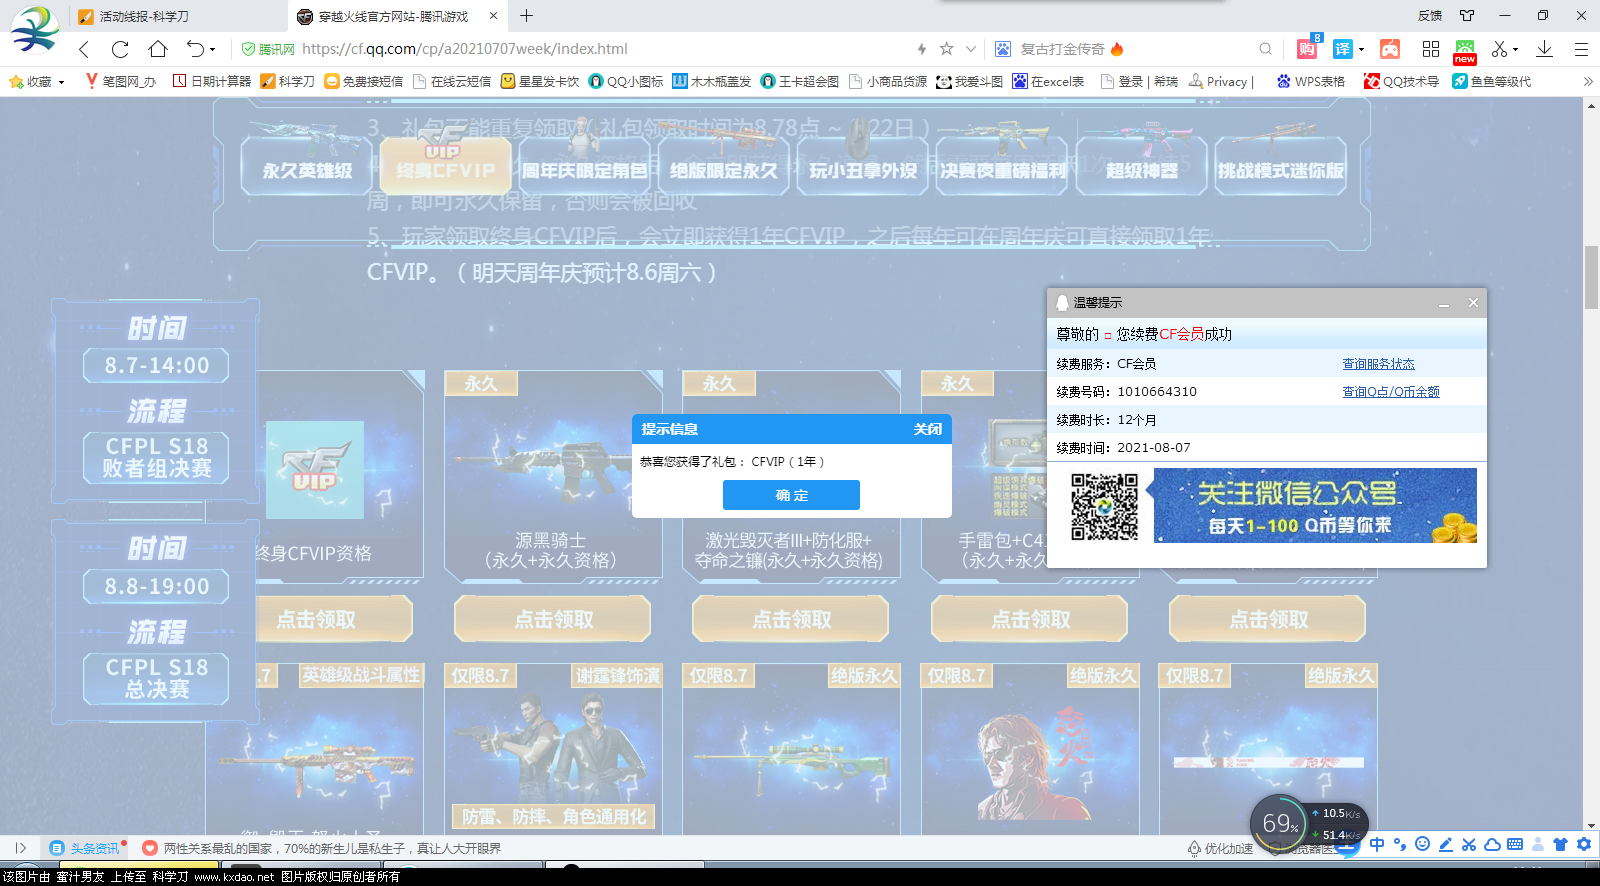Open a new tab with plus button
This screenshot has height=886, width=1600.
coord(527,16)
